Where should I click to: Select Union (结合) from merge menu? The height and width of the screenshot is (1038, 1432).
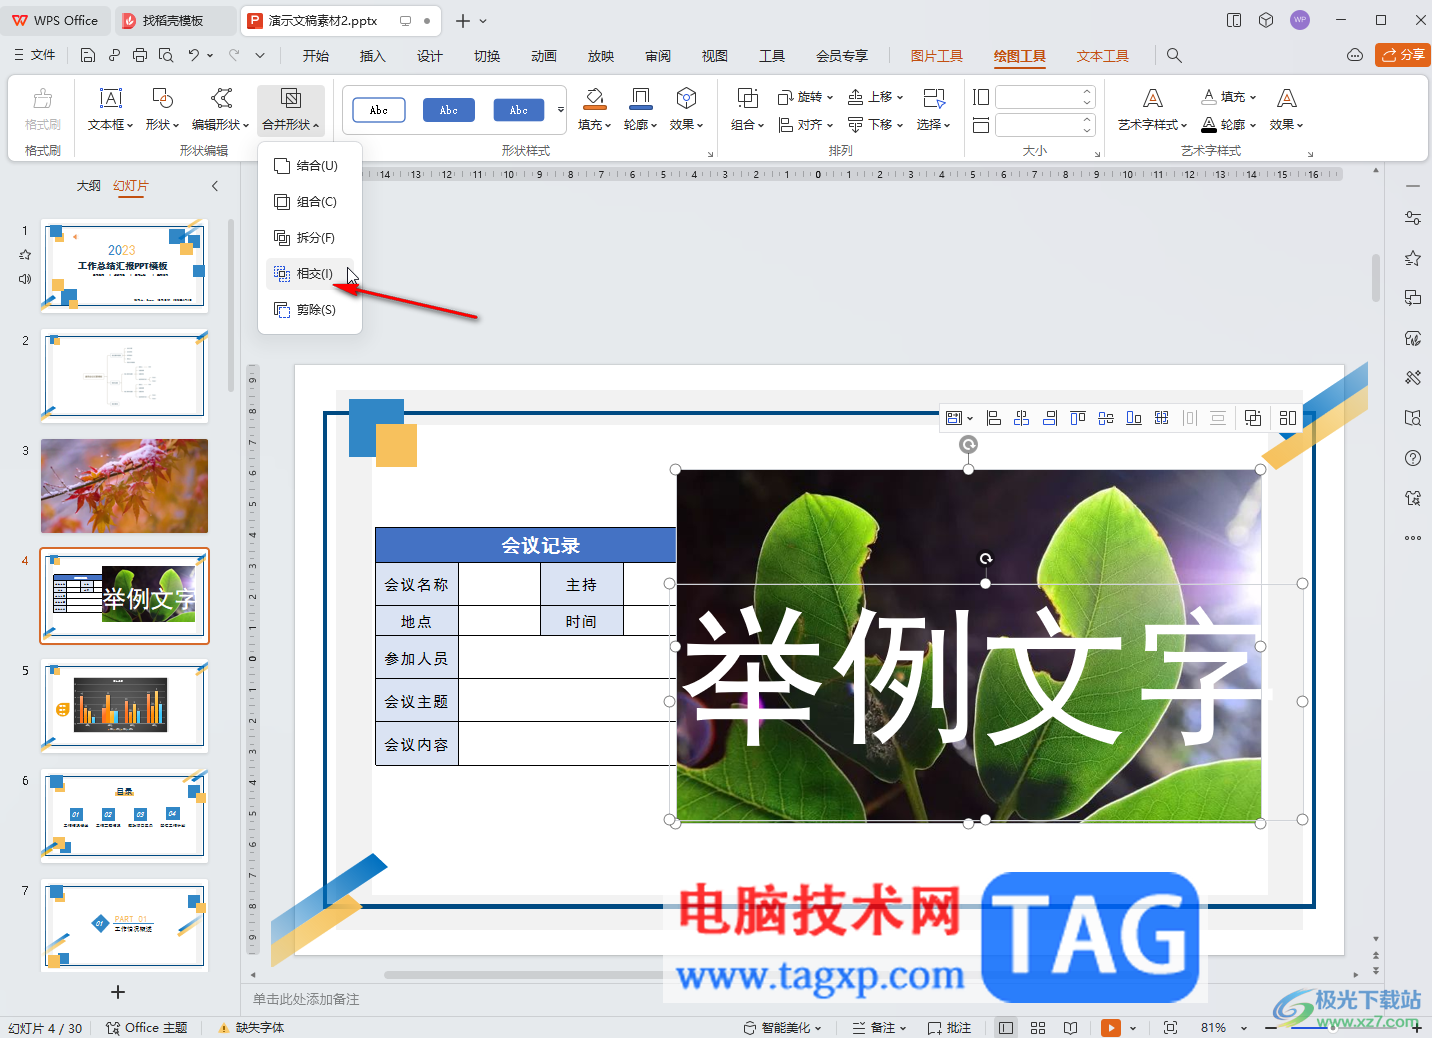(x=310, y=166)
